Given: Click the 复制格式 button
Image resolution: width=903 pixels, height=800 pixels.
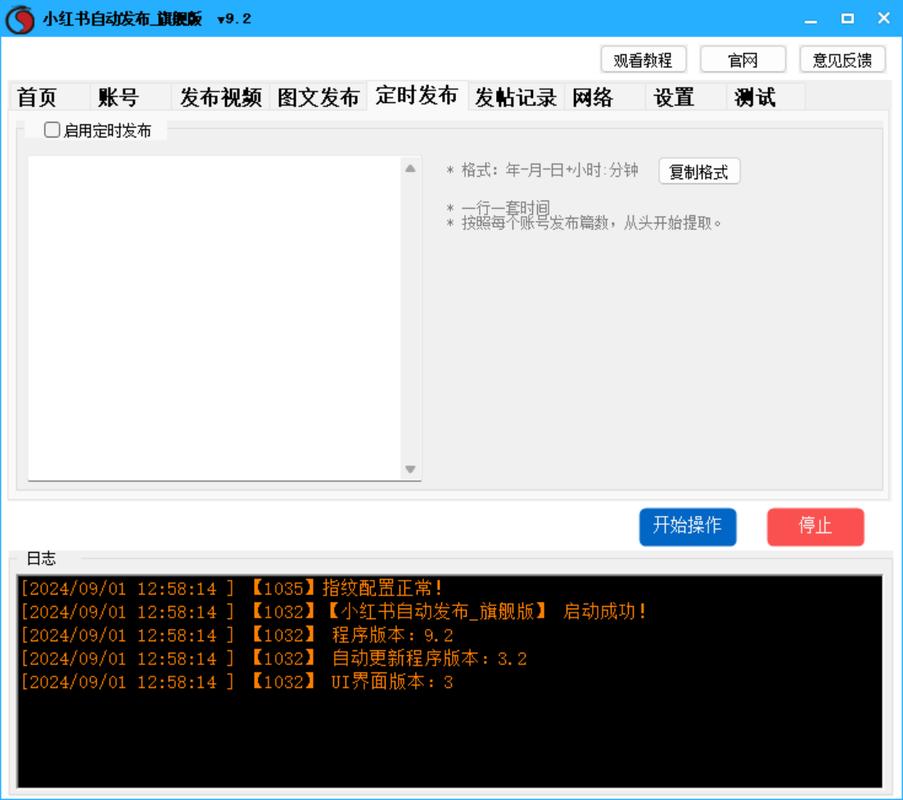Looking at the screenshot, I should pos(699,172).
